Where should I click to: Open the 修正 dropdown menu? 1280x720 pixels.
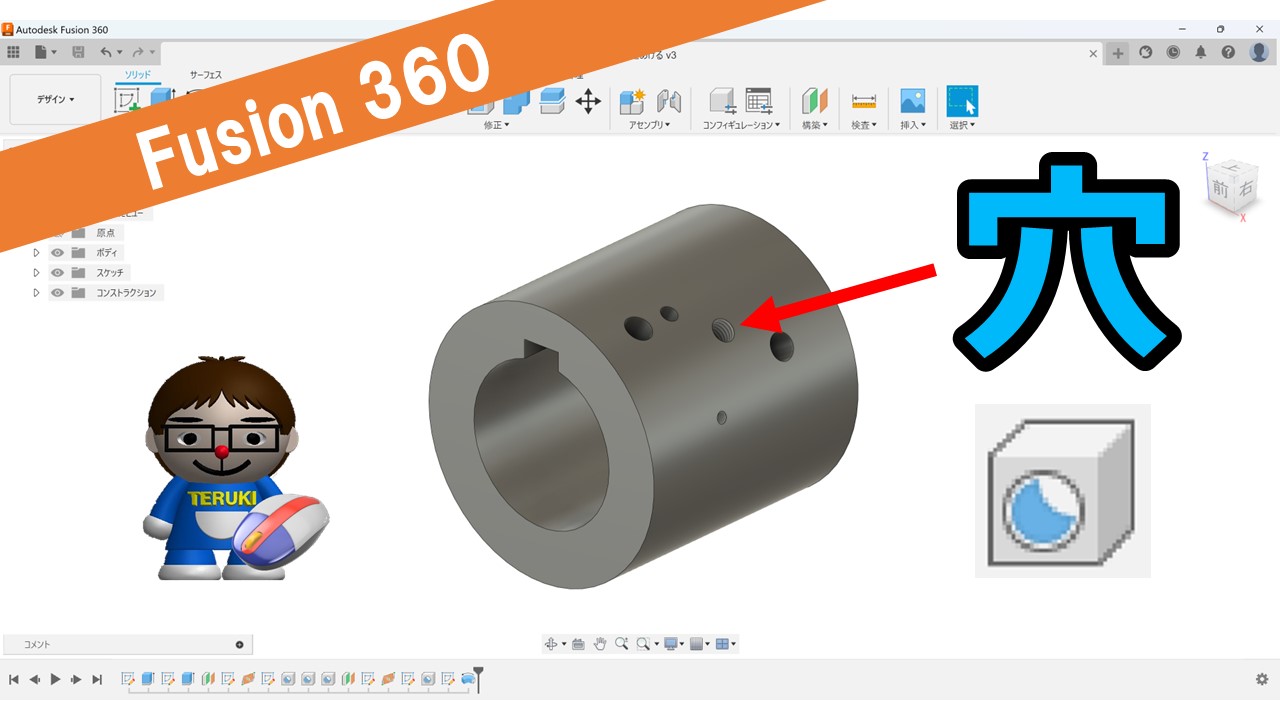pos(497,125)
